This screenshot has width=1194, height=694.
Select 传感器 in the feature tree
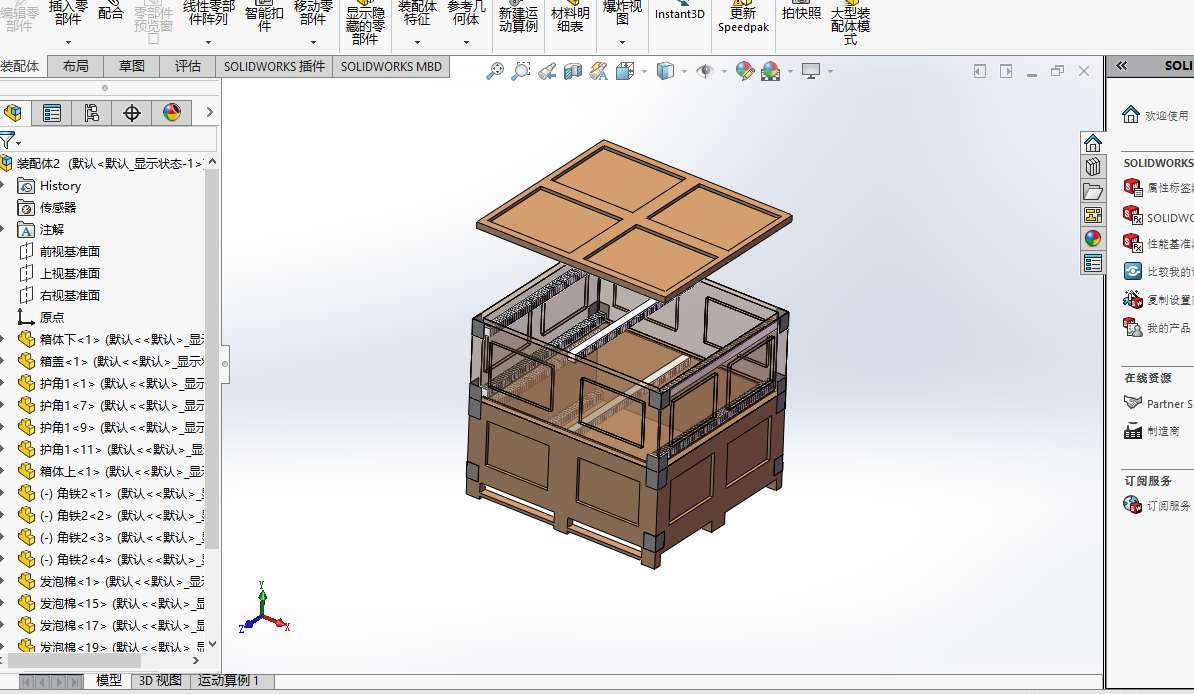click(58, 207)
